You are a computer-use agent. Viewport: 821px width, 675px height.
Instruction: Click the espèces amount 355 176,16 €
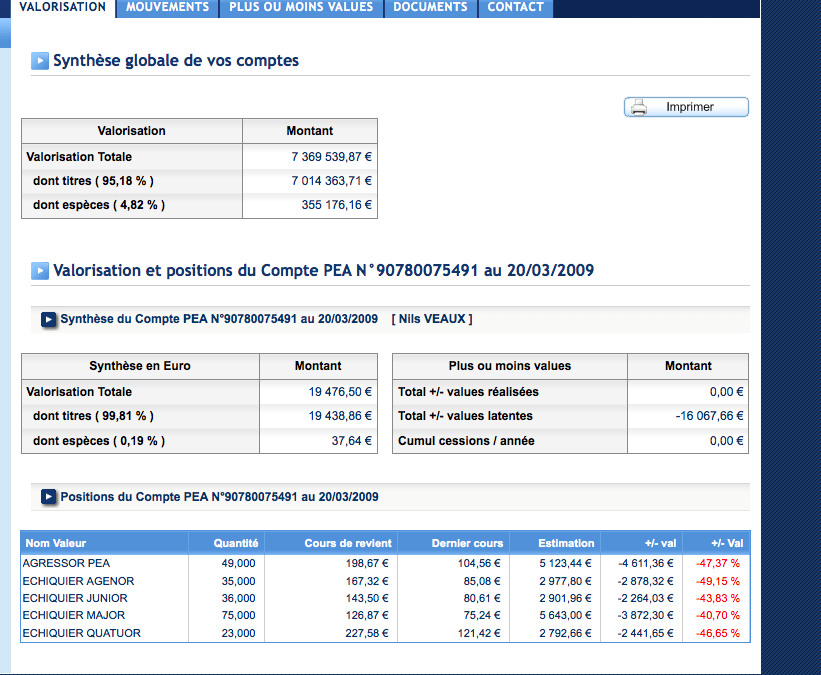point(336,205)
